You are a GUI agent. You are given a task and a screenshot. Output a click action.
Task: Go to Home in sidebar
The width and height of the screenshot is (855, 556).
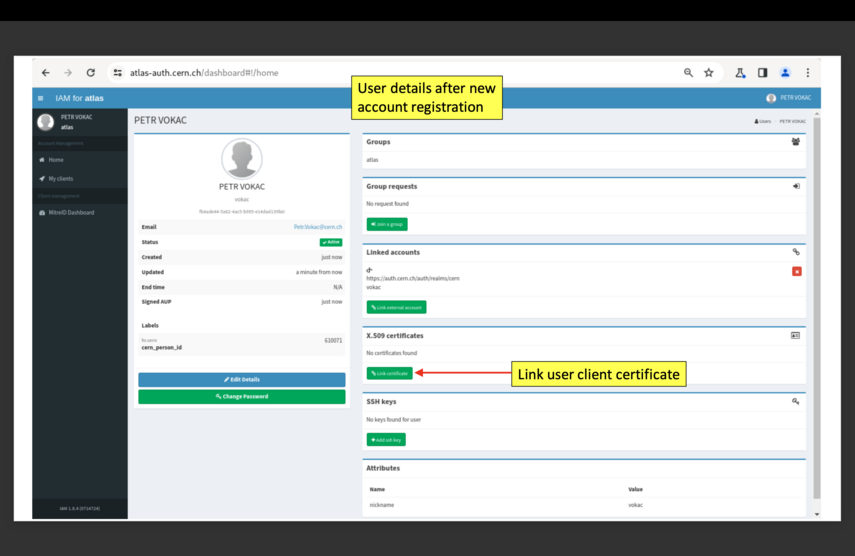[56, 160]
